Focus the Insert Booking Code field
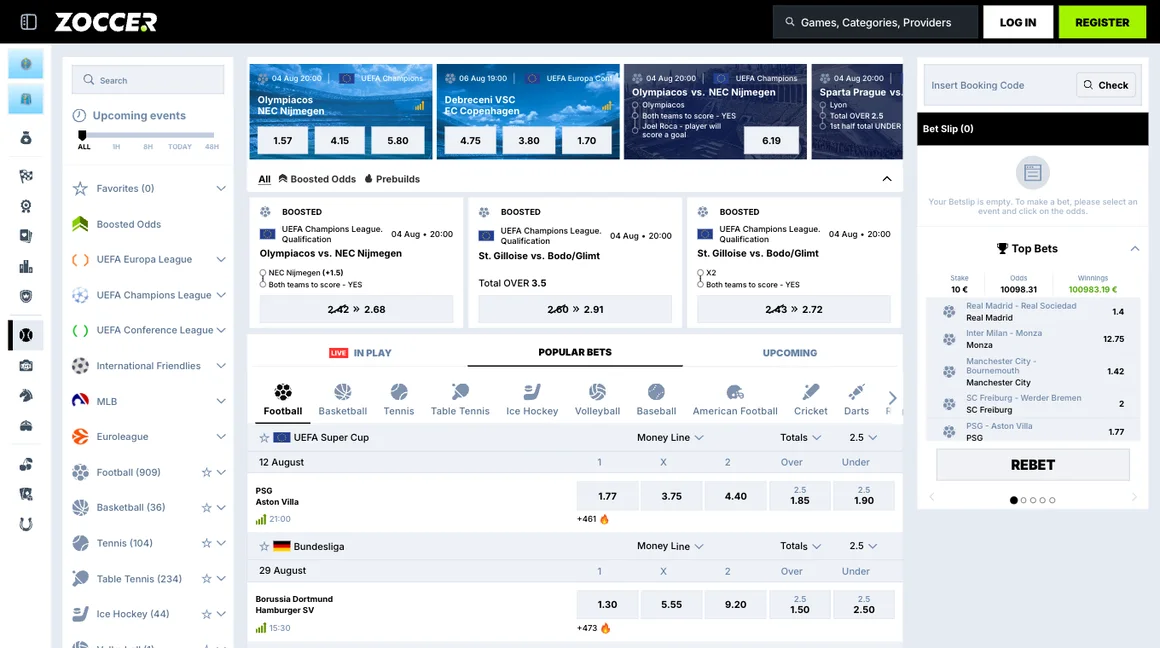Viewport: 1160px width, 648px height. (x=999, y=85)
